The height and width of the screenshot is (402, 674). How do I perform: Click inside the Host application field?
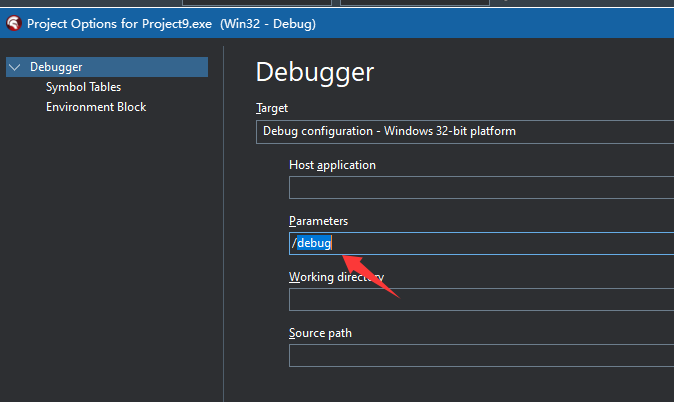(x=480, y=188)
